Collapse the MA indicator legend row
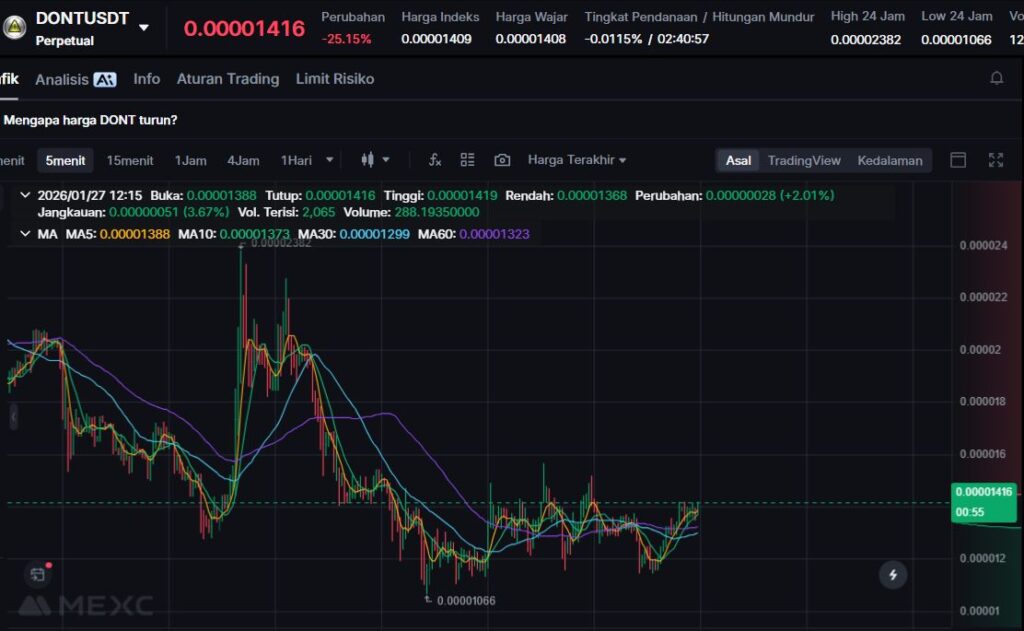 click(x=25, y=234)
